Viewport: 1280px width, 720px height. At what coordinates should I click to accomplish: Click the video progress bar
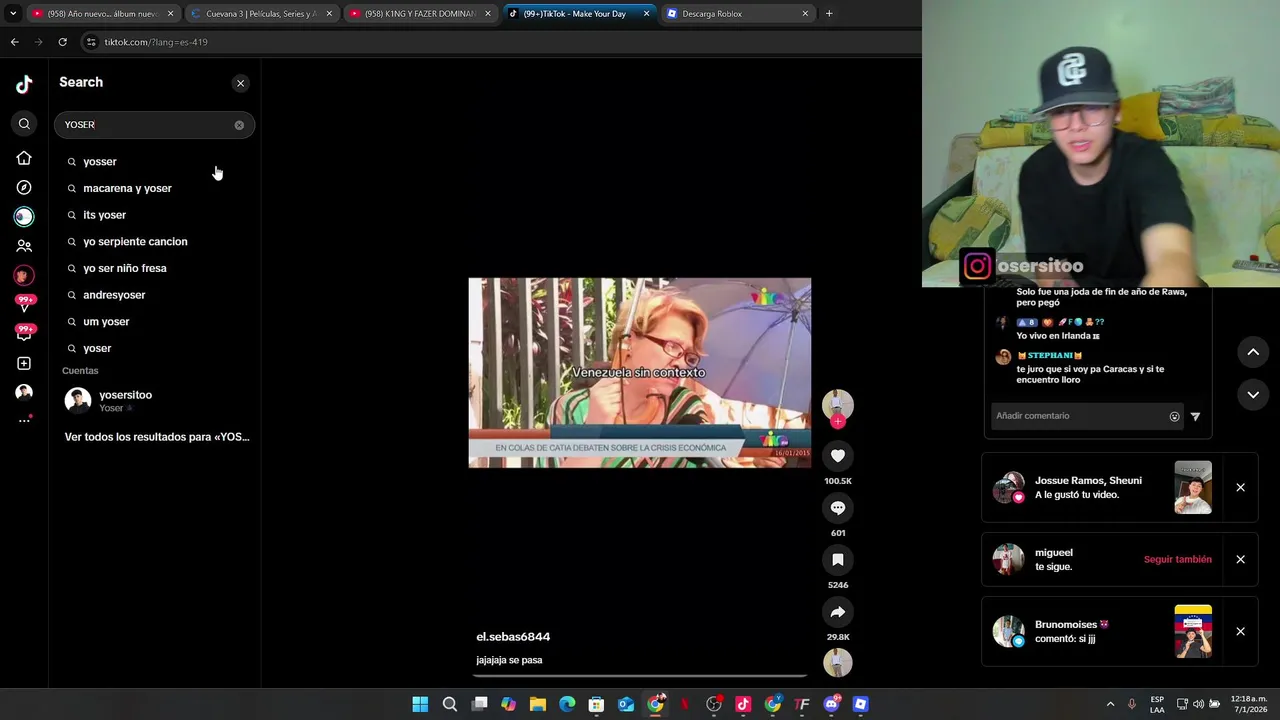pyautogui.click(x=640, y=676)
